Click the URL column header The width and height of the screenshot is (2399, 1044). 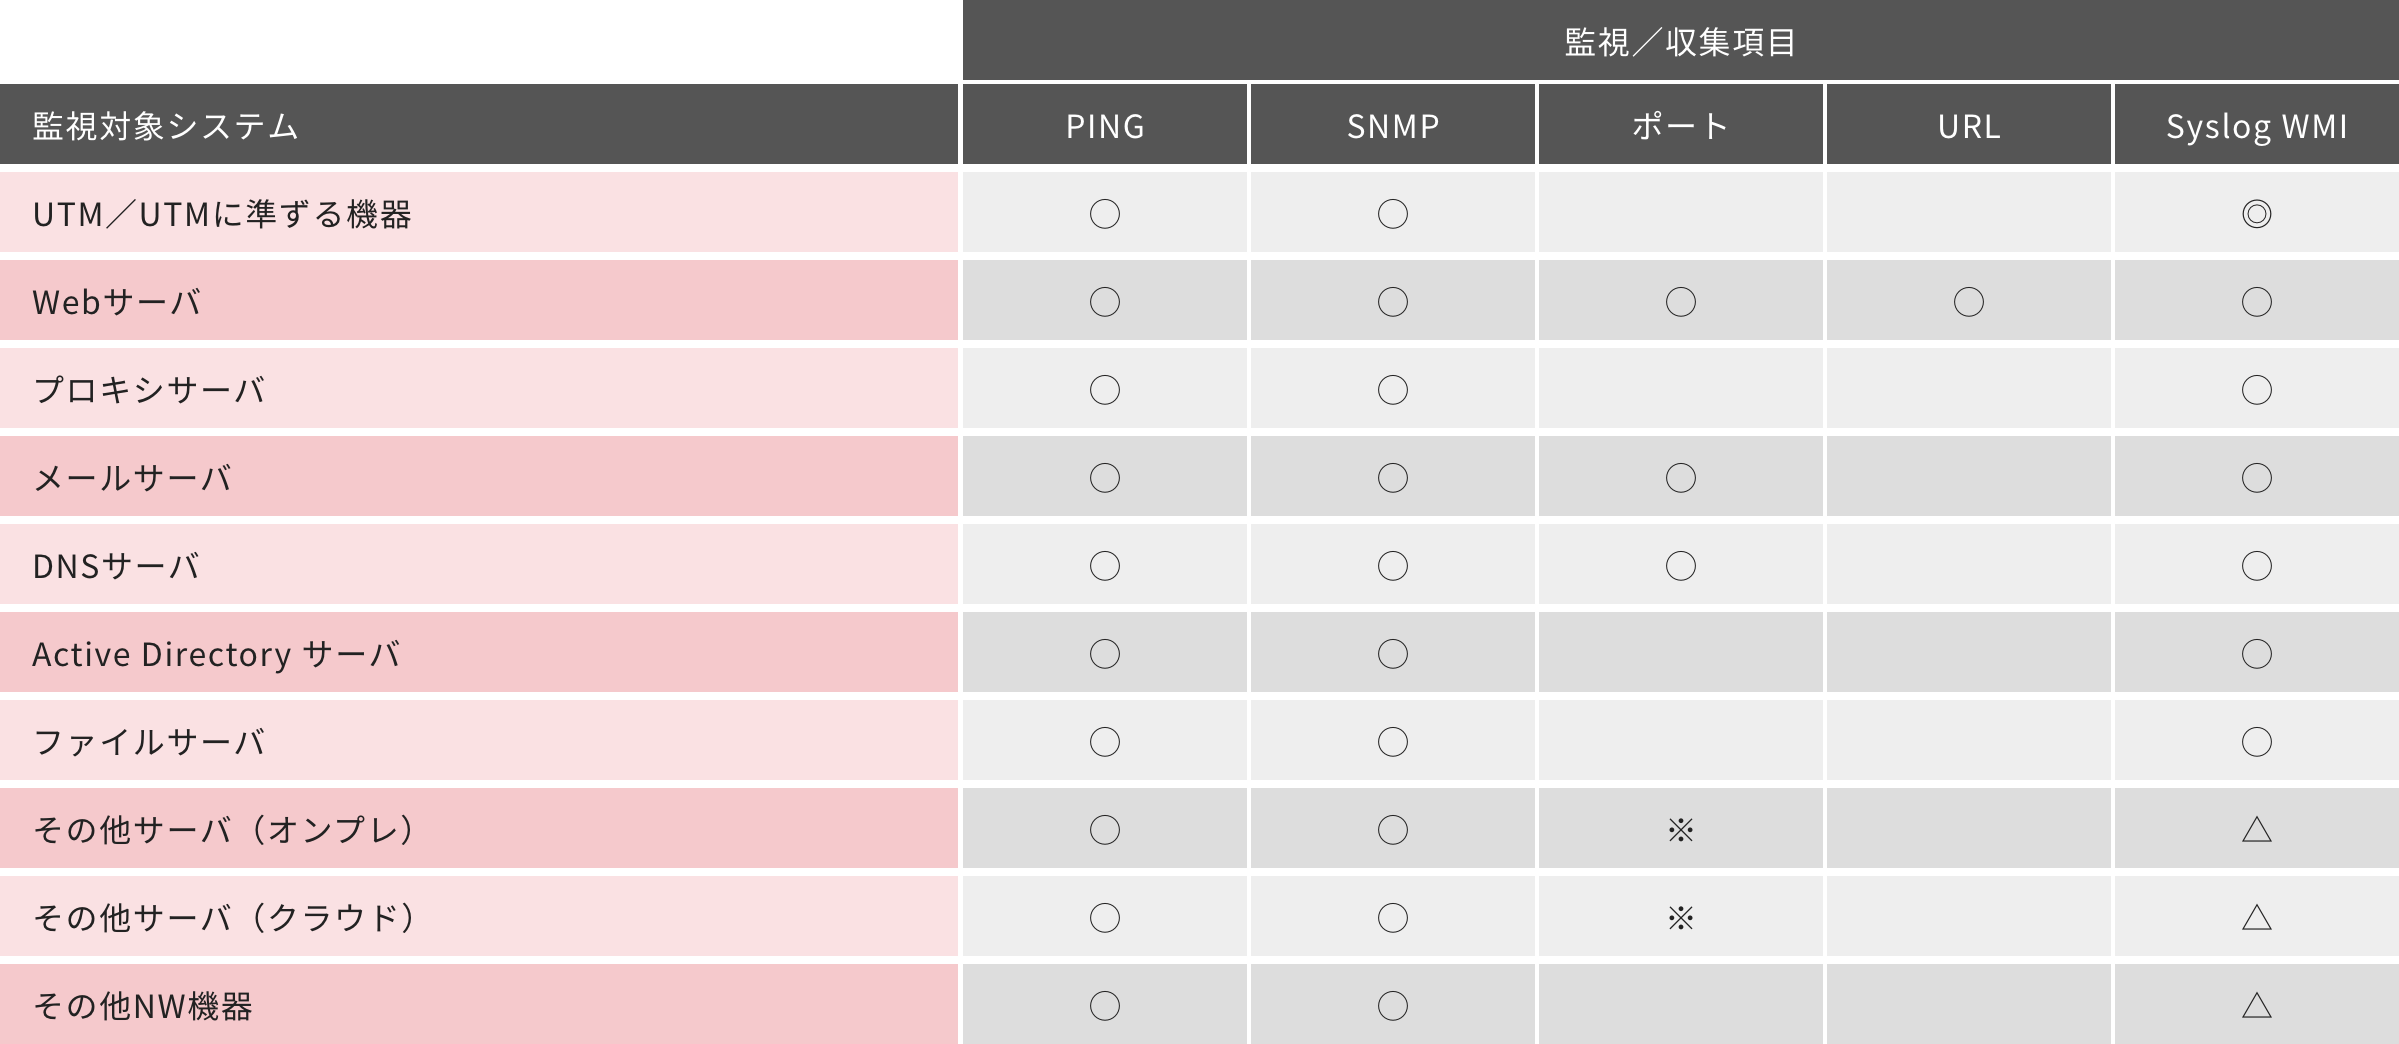point(1969,125)
